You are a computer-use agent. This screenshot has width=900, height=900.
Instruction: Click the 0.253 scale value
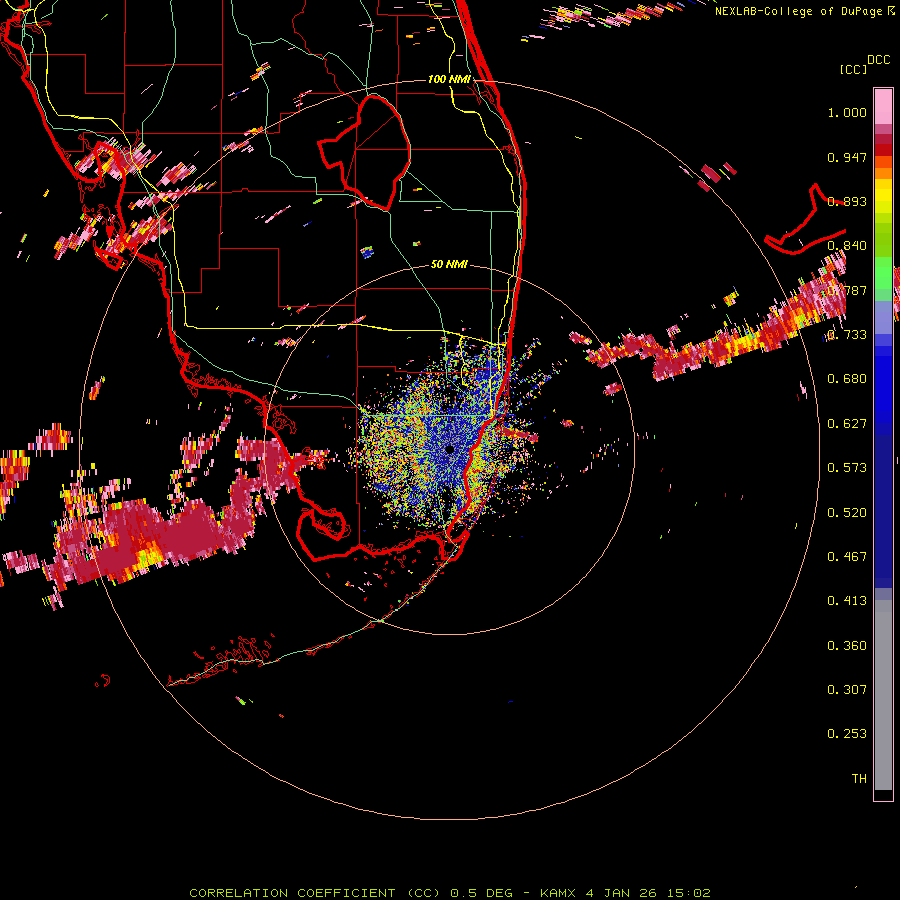click(x=847, y=734)
